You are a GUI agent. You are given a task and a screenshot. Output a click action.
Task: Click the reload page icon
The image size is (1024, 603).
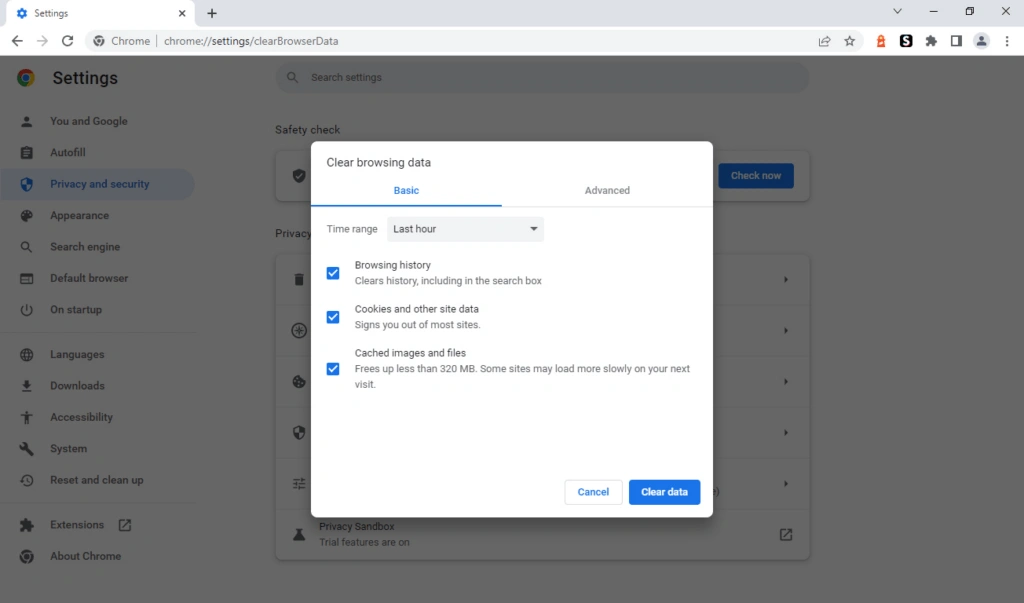[68, 41]
